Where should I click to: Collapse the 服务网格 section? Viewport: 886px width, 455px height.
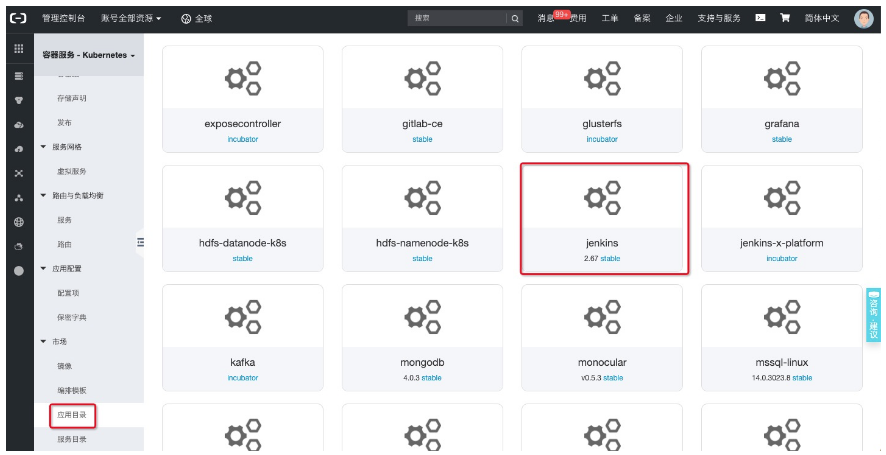(x=44, y=147)
